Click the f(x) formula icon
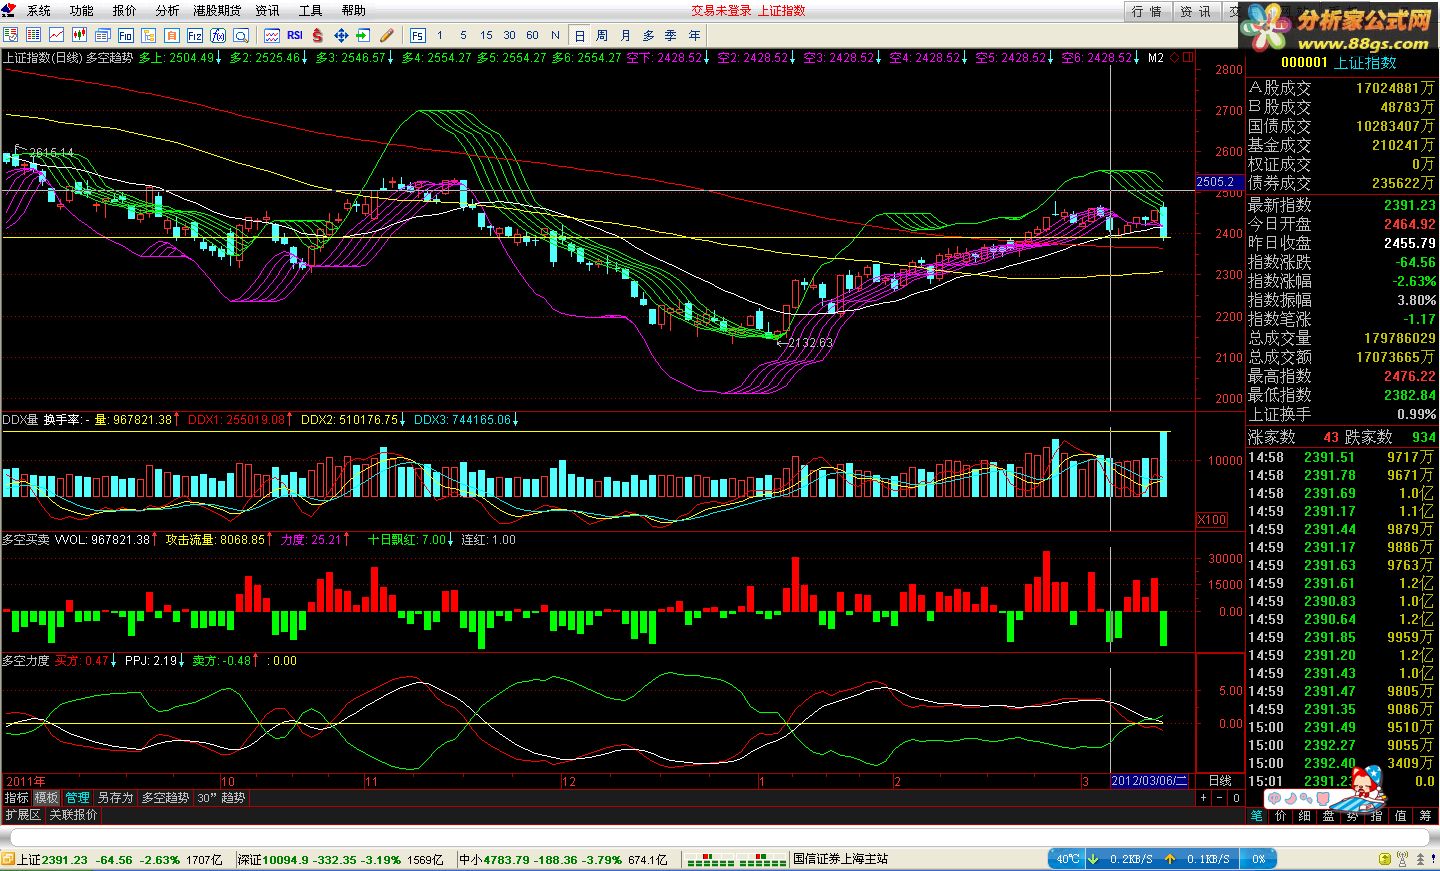This screenshot has width=1440, height=871. [x=217, y=35]
